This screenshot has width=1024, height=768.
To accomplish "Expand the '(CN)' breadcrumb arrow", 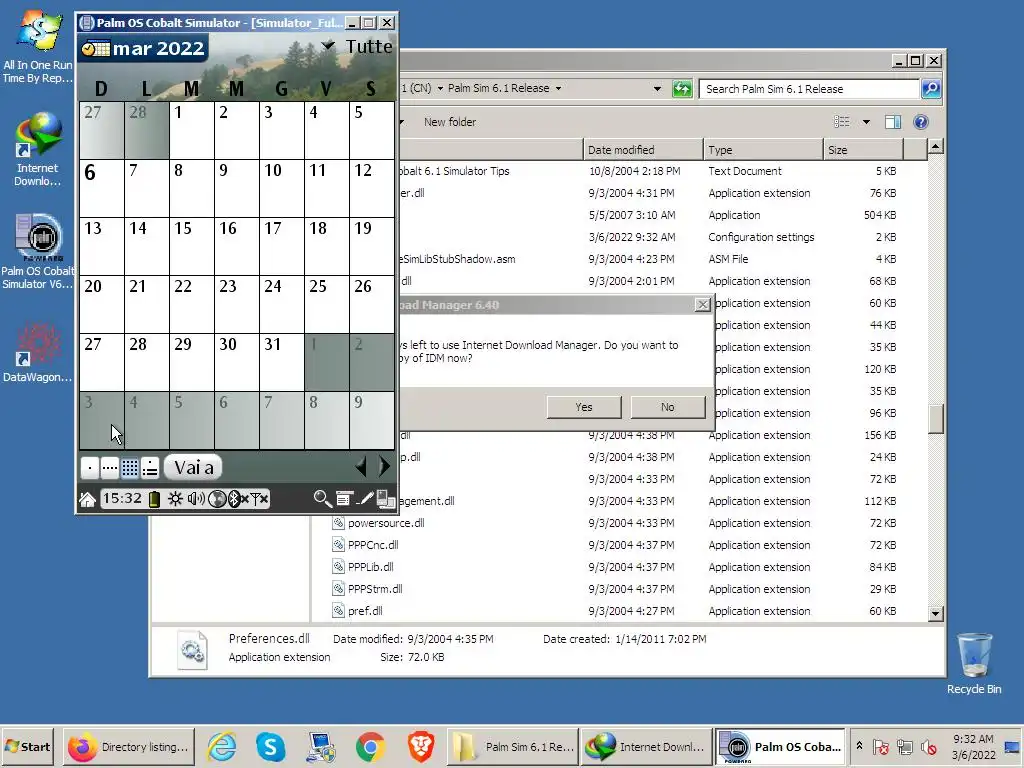I will click(x=440, y=89).
